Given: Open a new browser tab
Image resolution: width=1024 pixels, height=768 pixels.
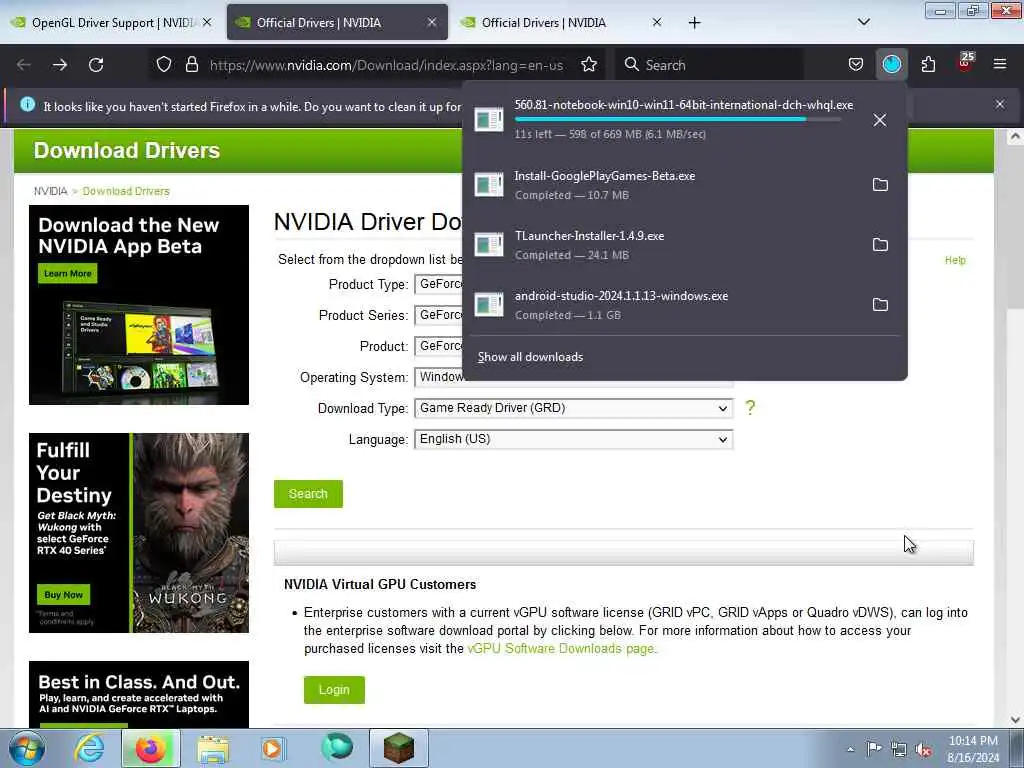Looking at the screenshot, I should [x=694, y=23].
